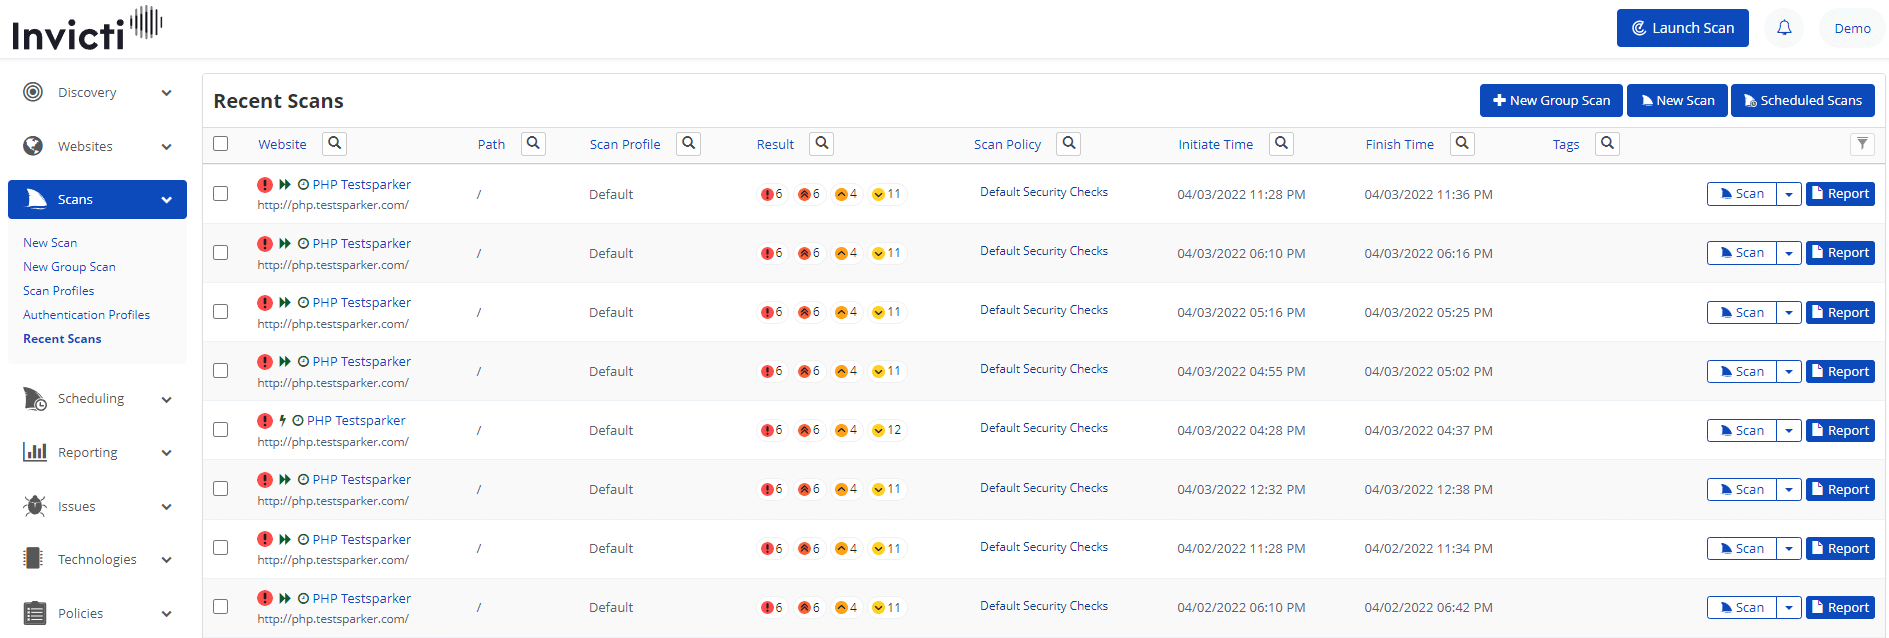Click the Reporting bar chart icon
The image size is (1889, 638).
coord(35,452)
